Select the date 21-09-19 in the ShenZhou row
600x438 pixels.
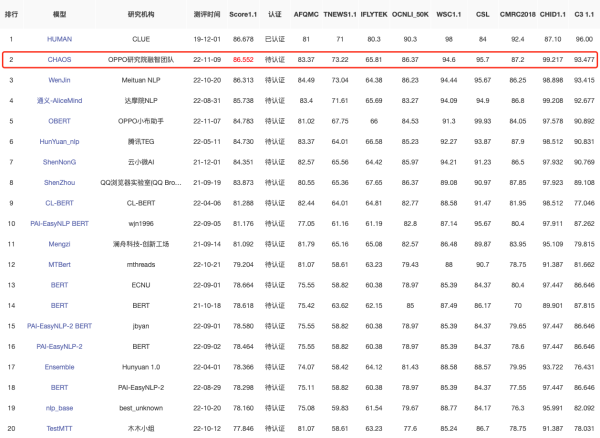pos(207,182)
